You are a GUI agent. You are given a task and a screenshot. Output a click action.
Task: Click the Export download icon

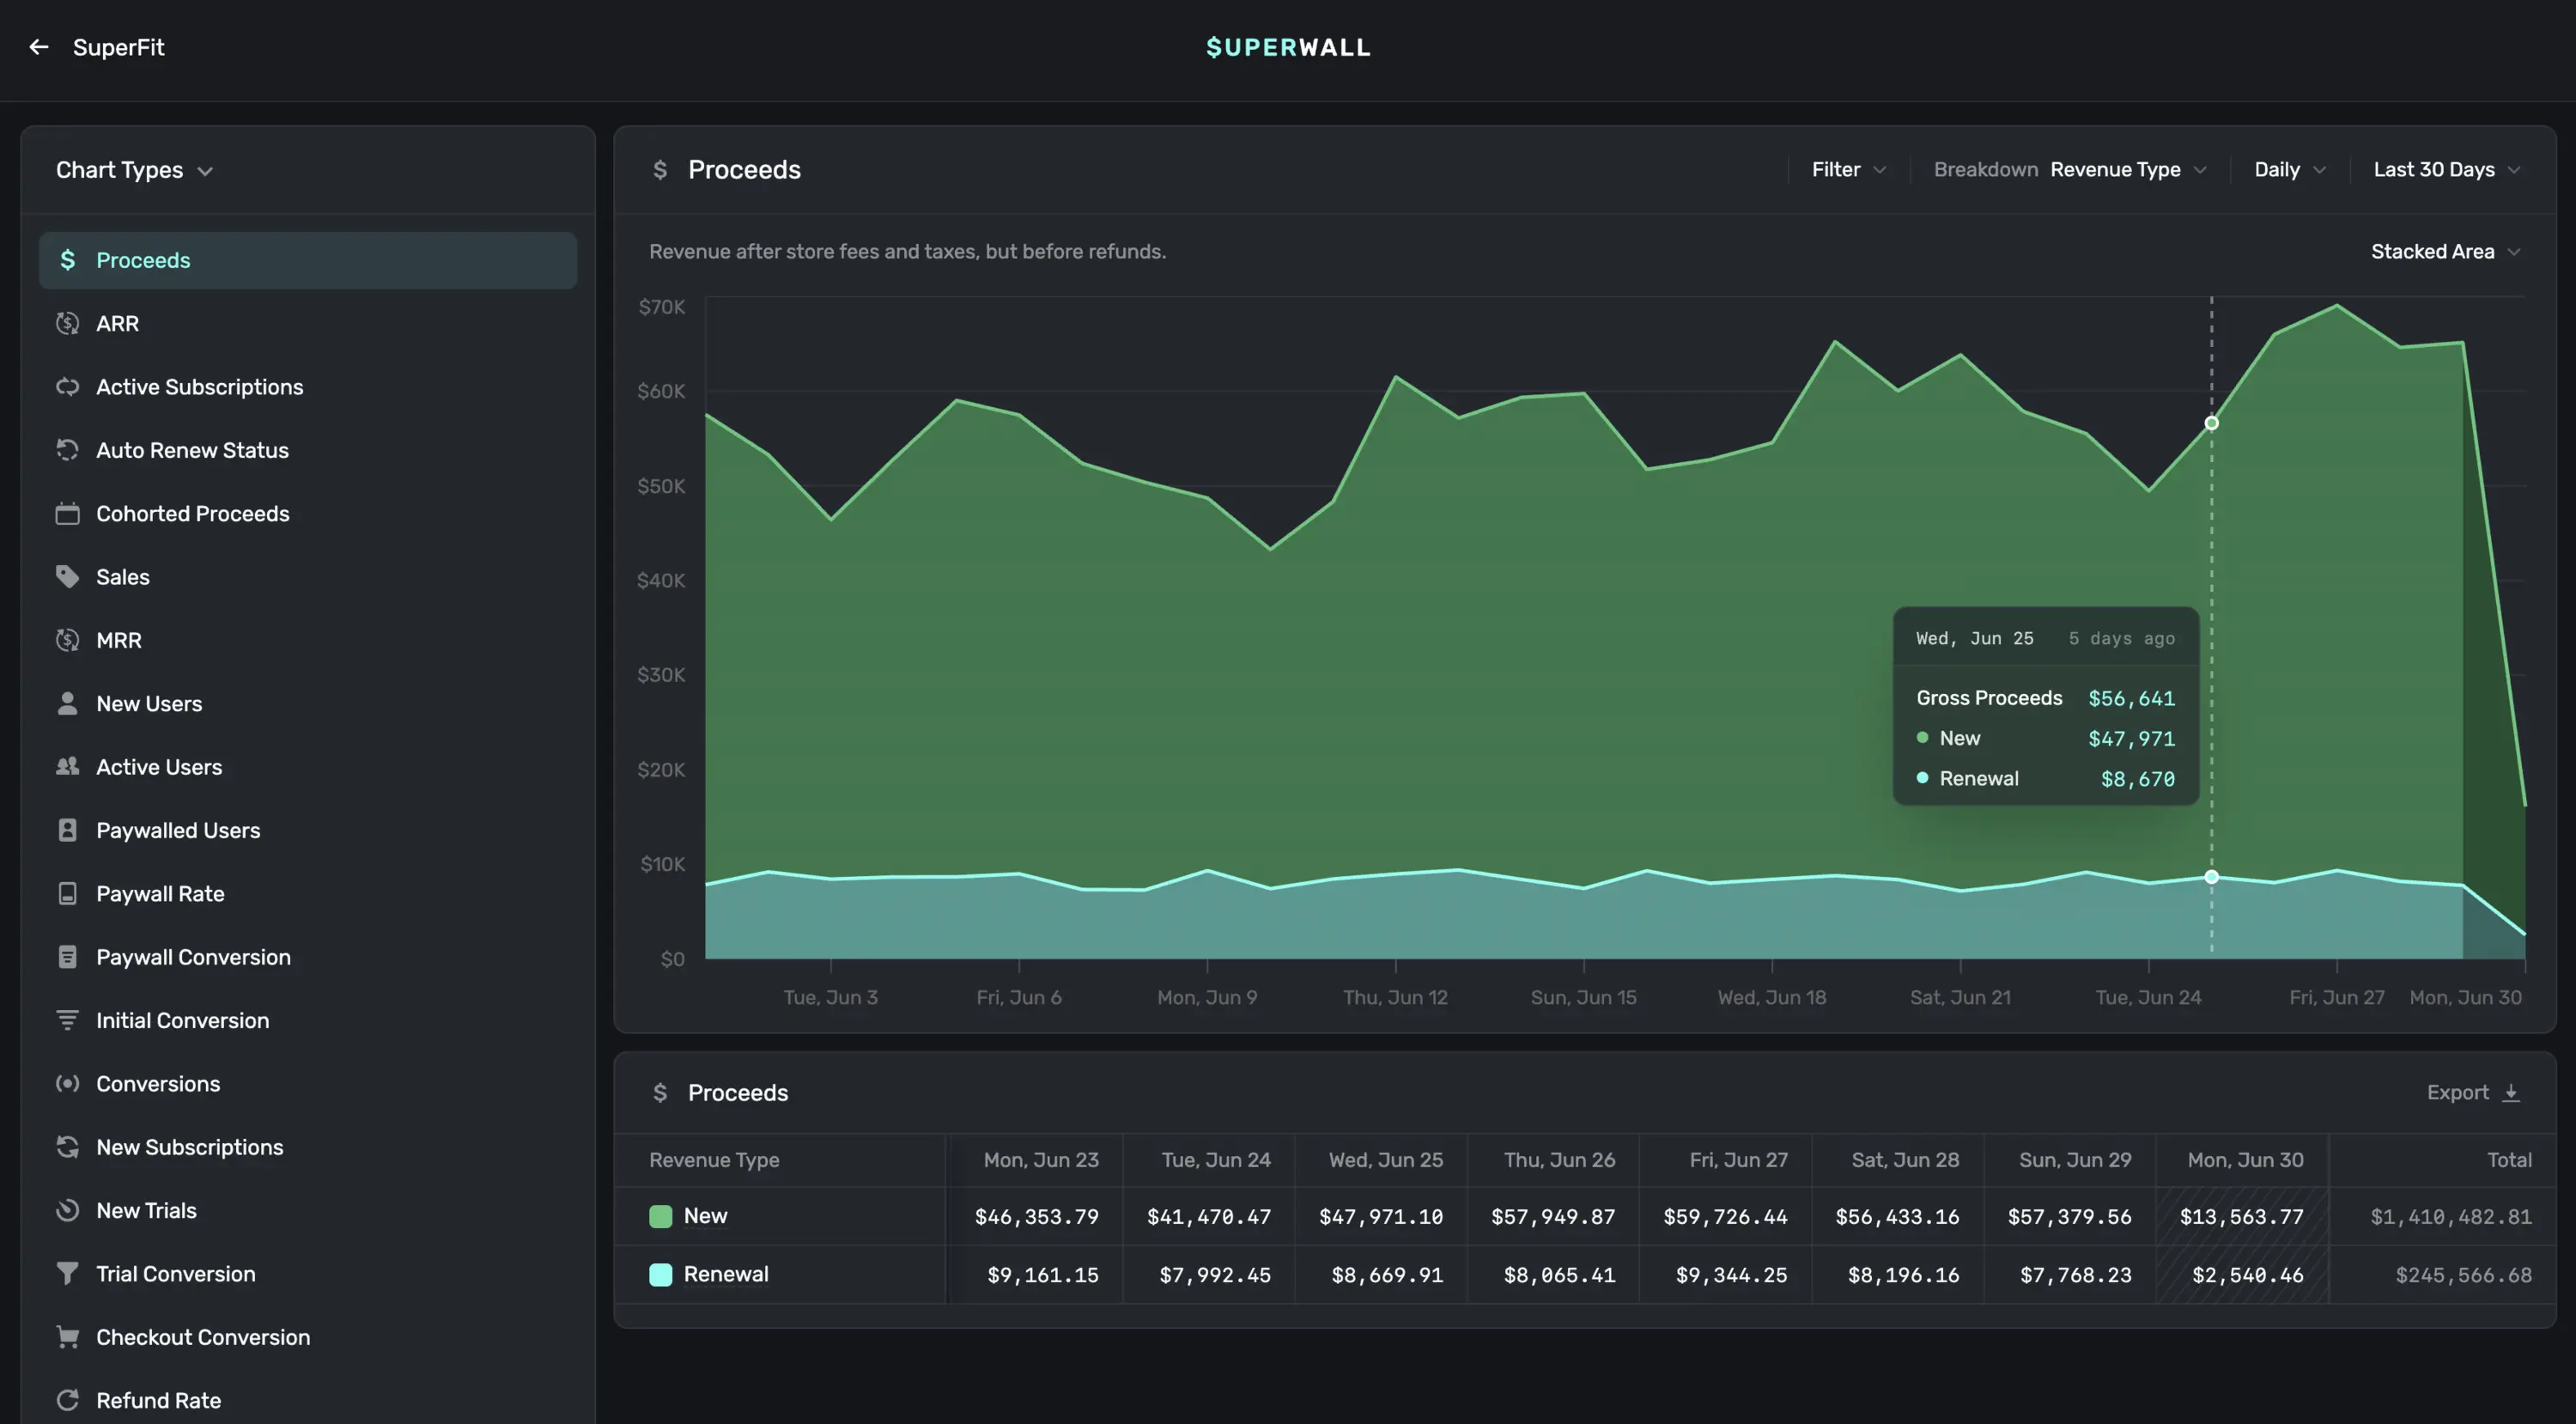click(2511, 1093)
